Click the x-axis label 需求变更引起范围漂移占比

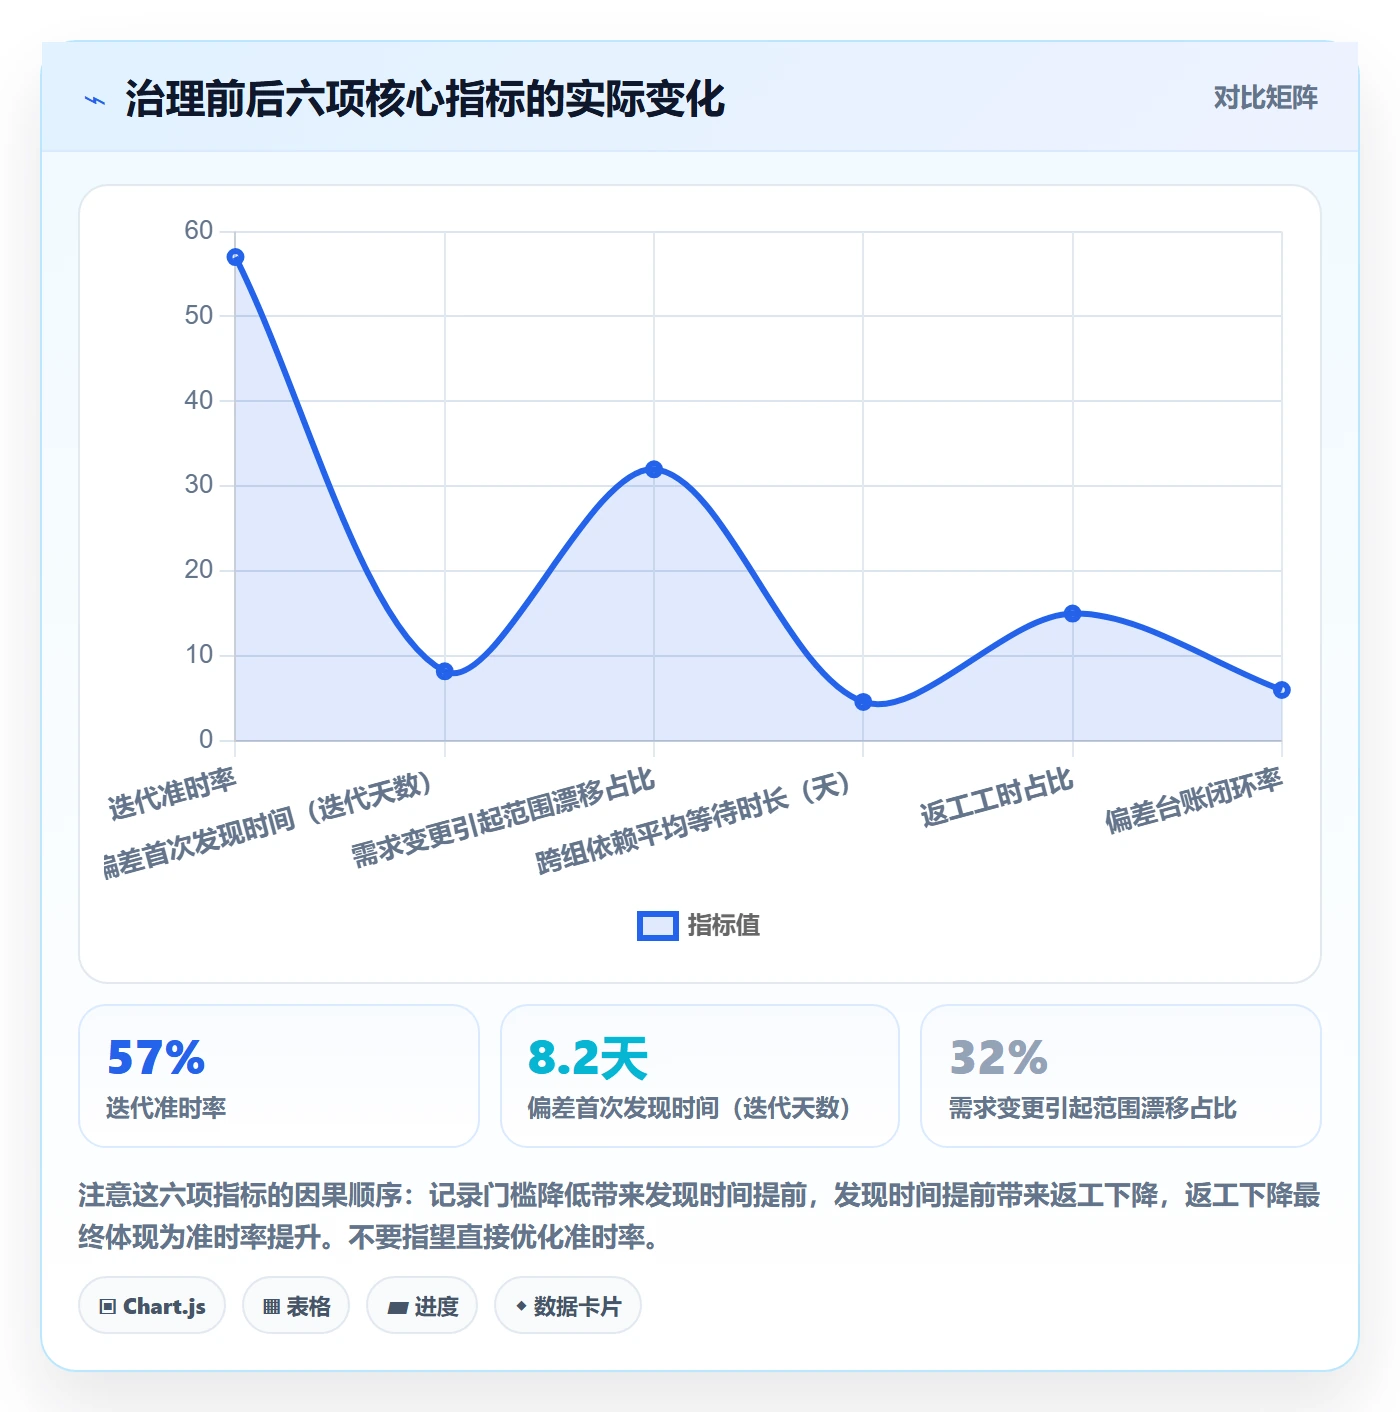click(x=503, y=818)
